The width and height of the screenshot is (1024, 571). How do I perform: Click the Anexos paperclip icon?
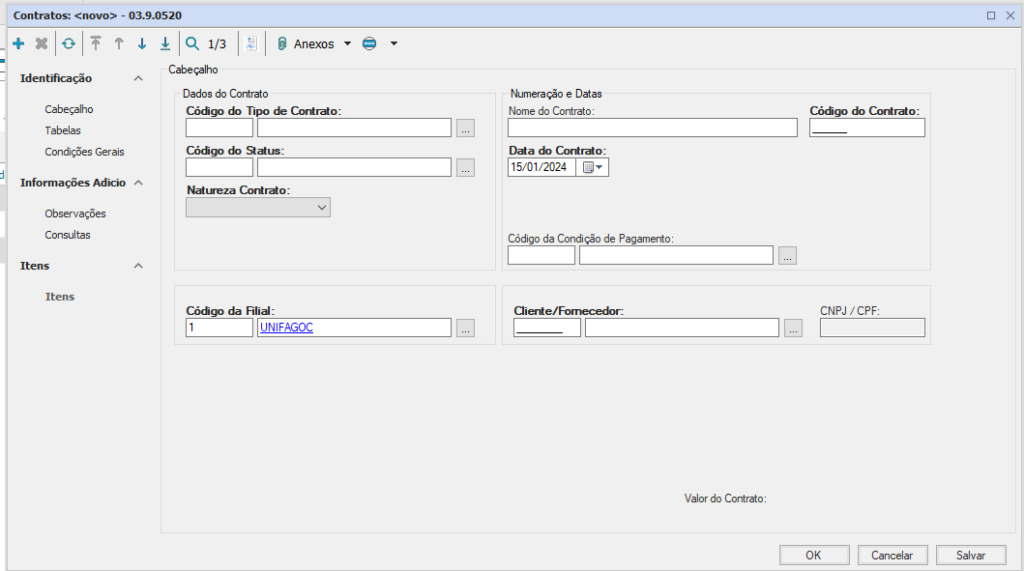[x=282, y=44]
